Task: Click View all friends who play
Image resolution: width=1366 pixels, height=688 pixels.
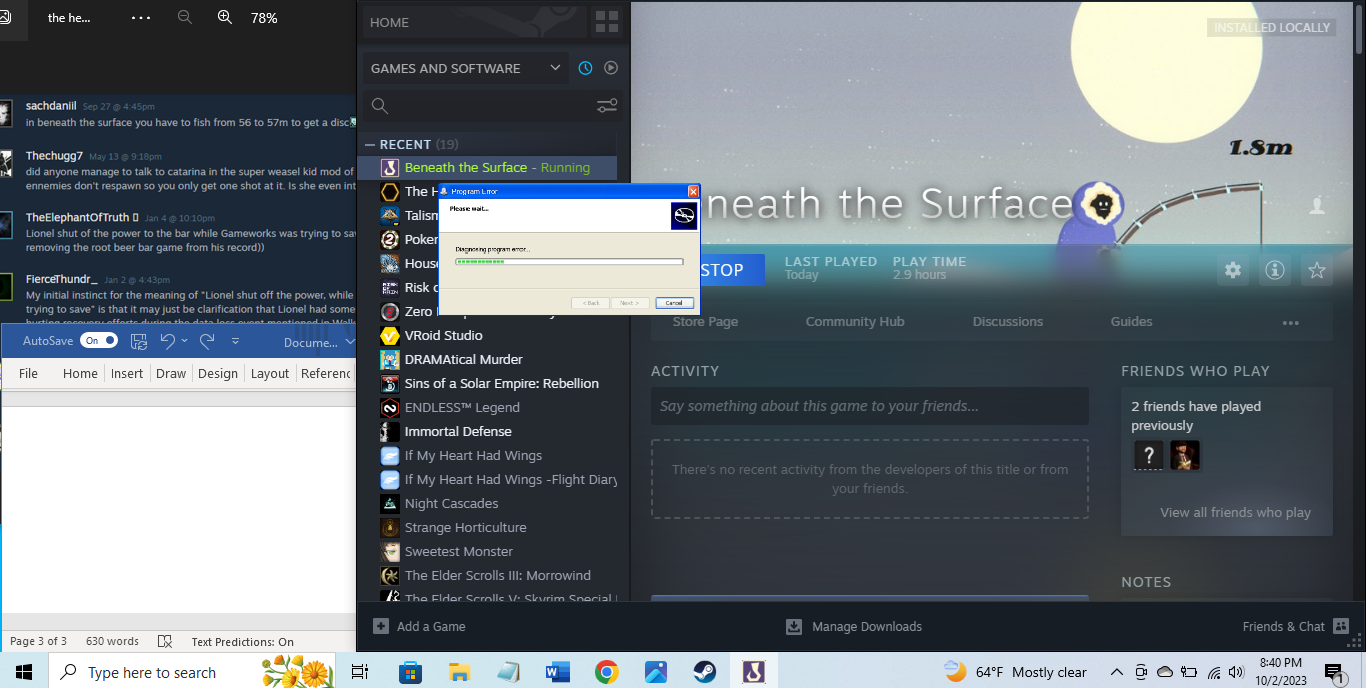Action: (1235, 512)
